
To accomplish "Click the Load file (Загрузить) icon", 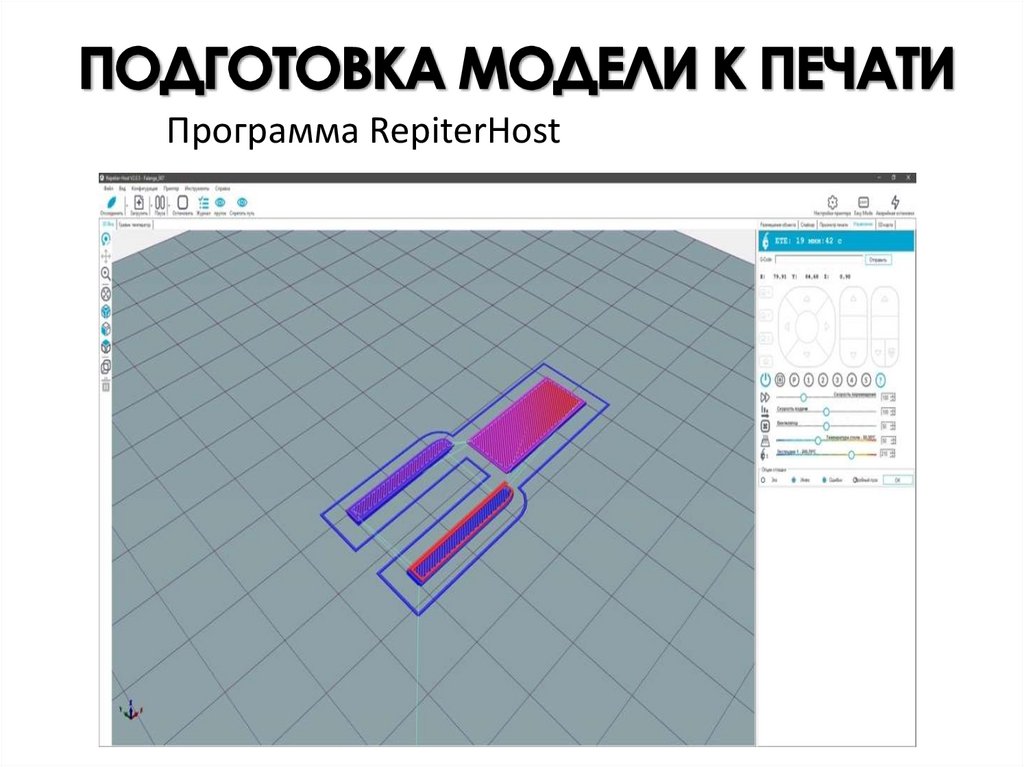I will tap(138, 203).
